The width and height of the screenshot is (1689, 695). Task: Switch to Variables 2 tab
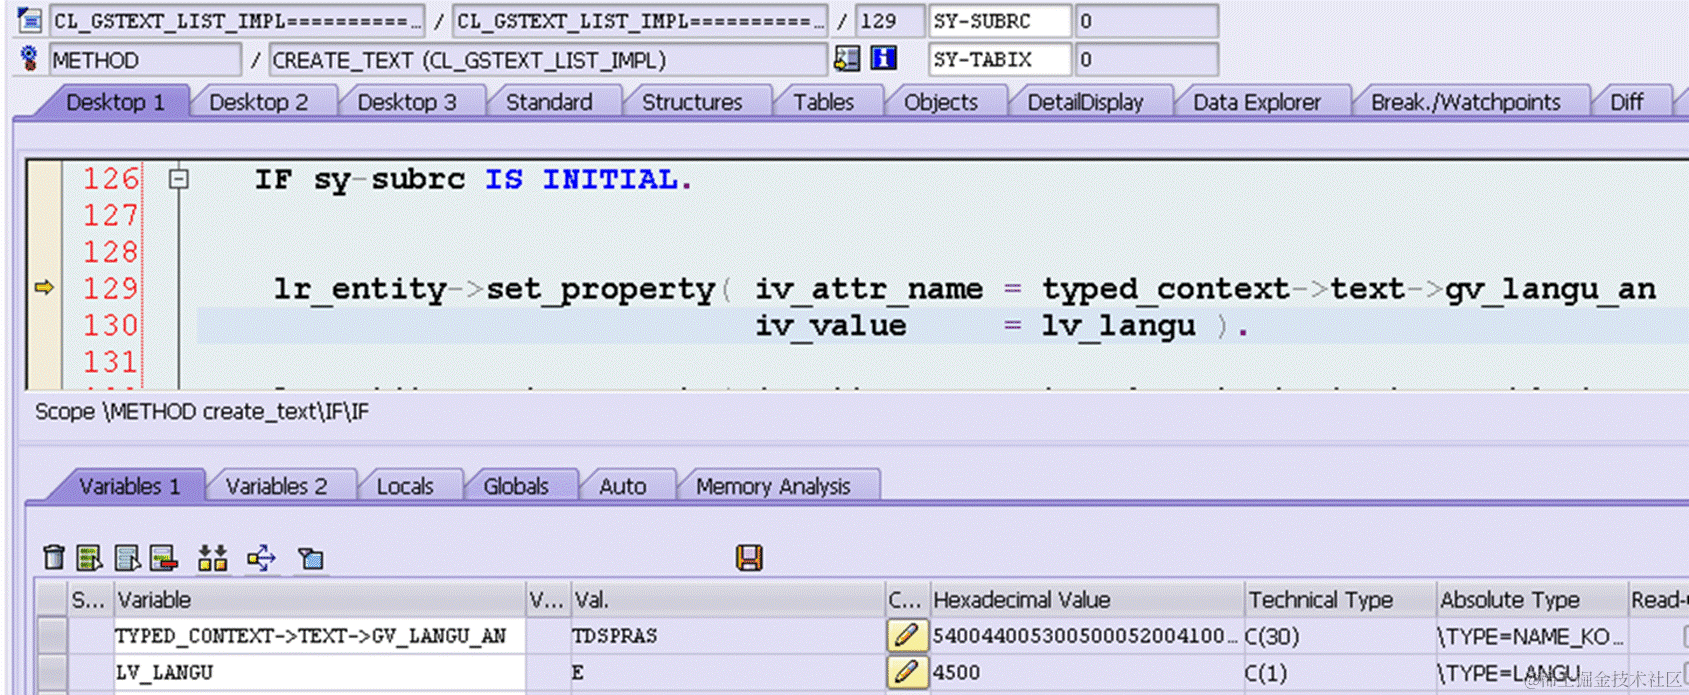coord(276,486)
